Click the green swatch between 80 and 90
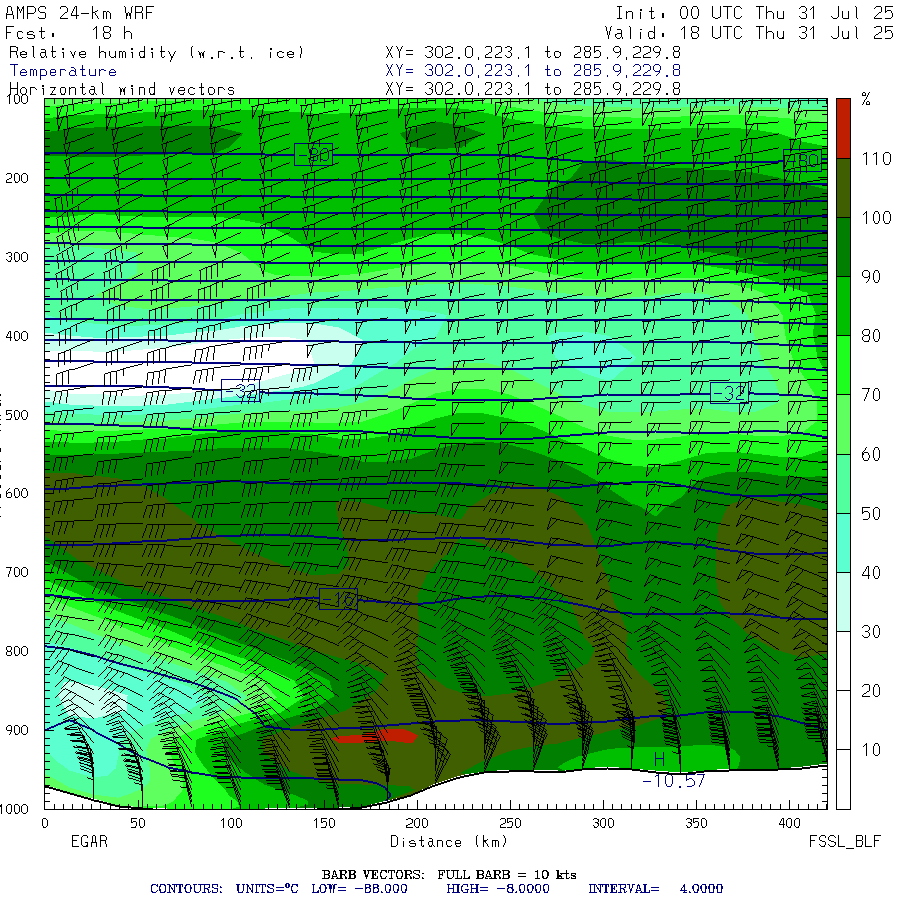 (843, 306)
